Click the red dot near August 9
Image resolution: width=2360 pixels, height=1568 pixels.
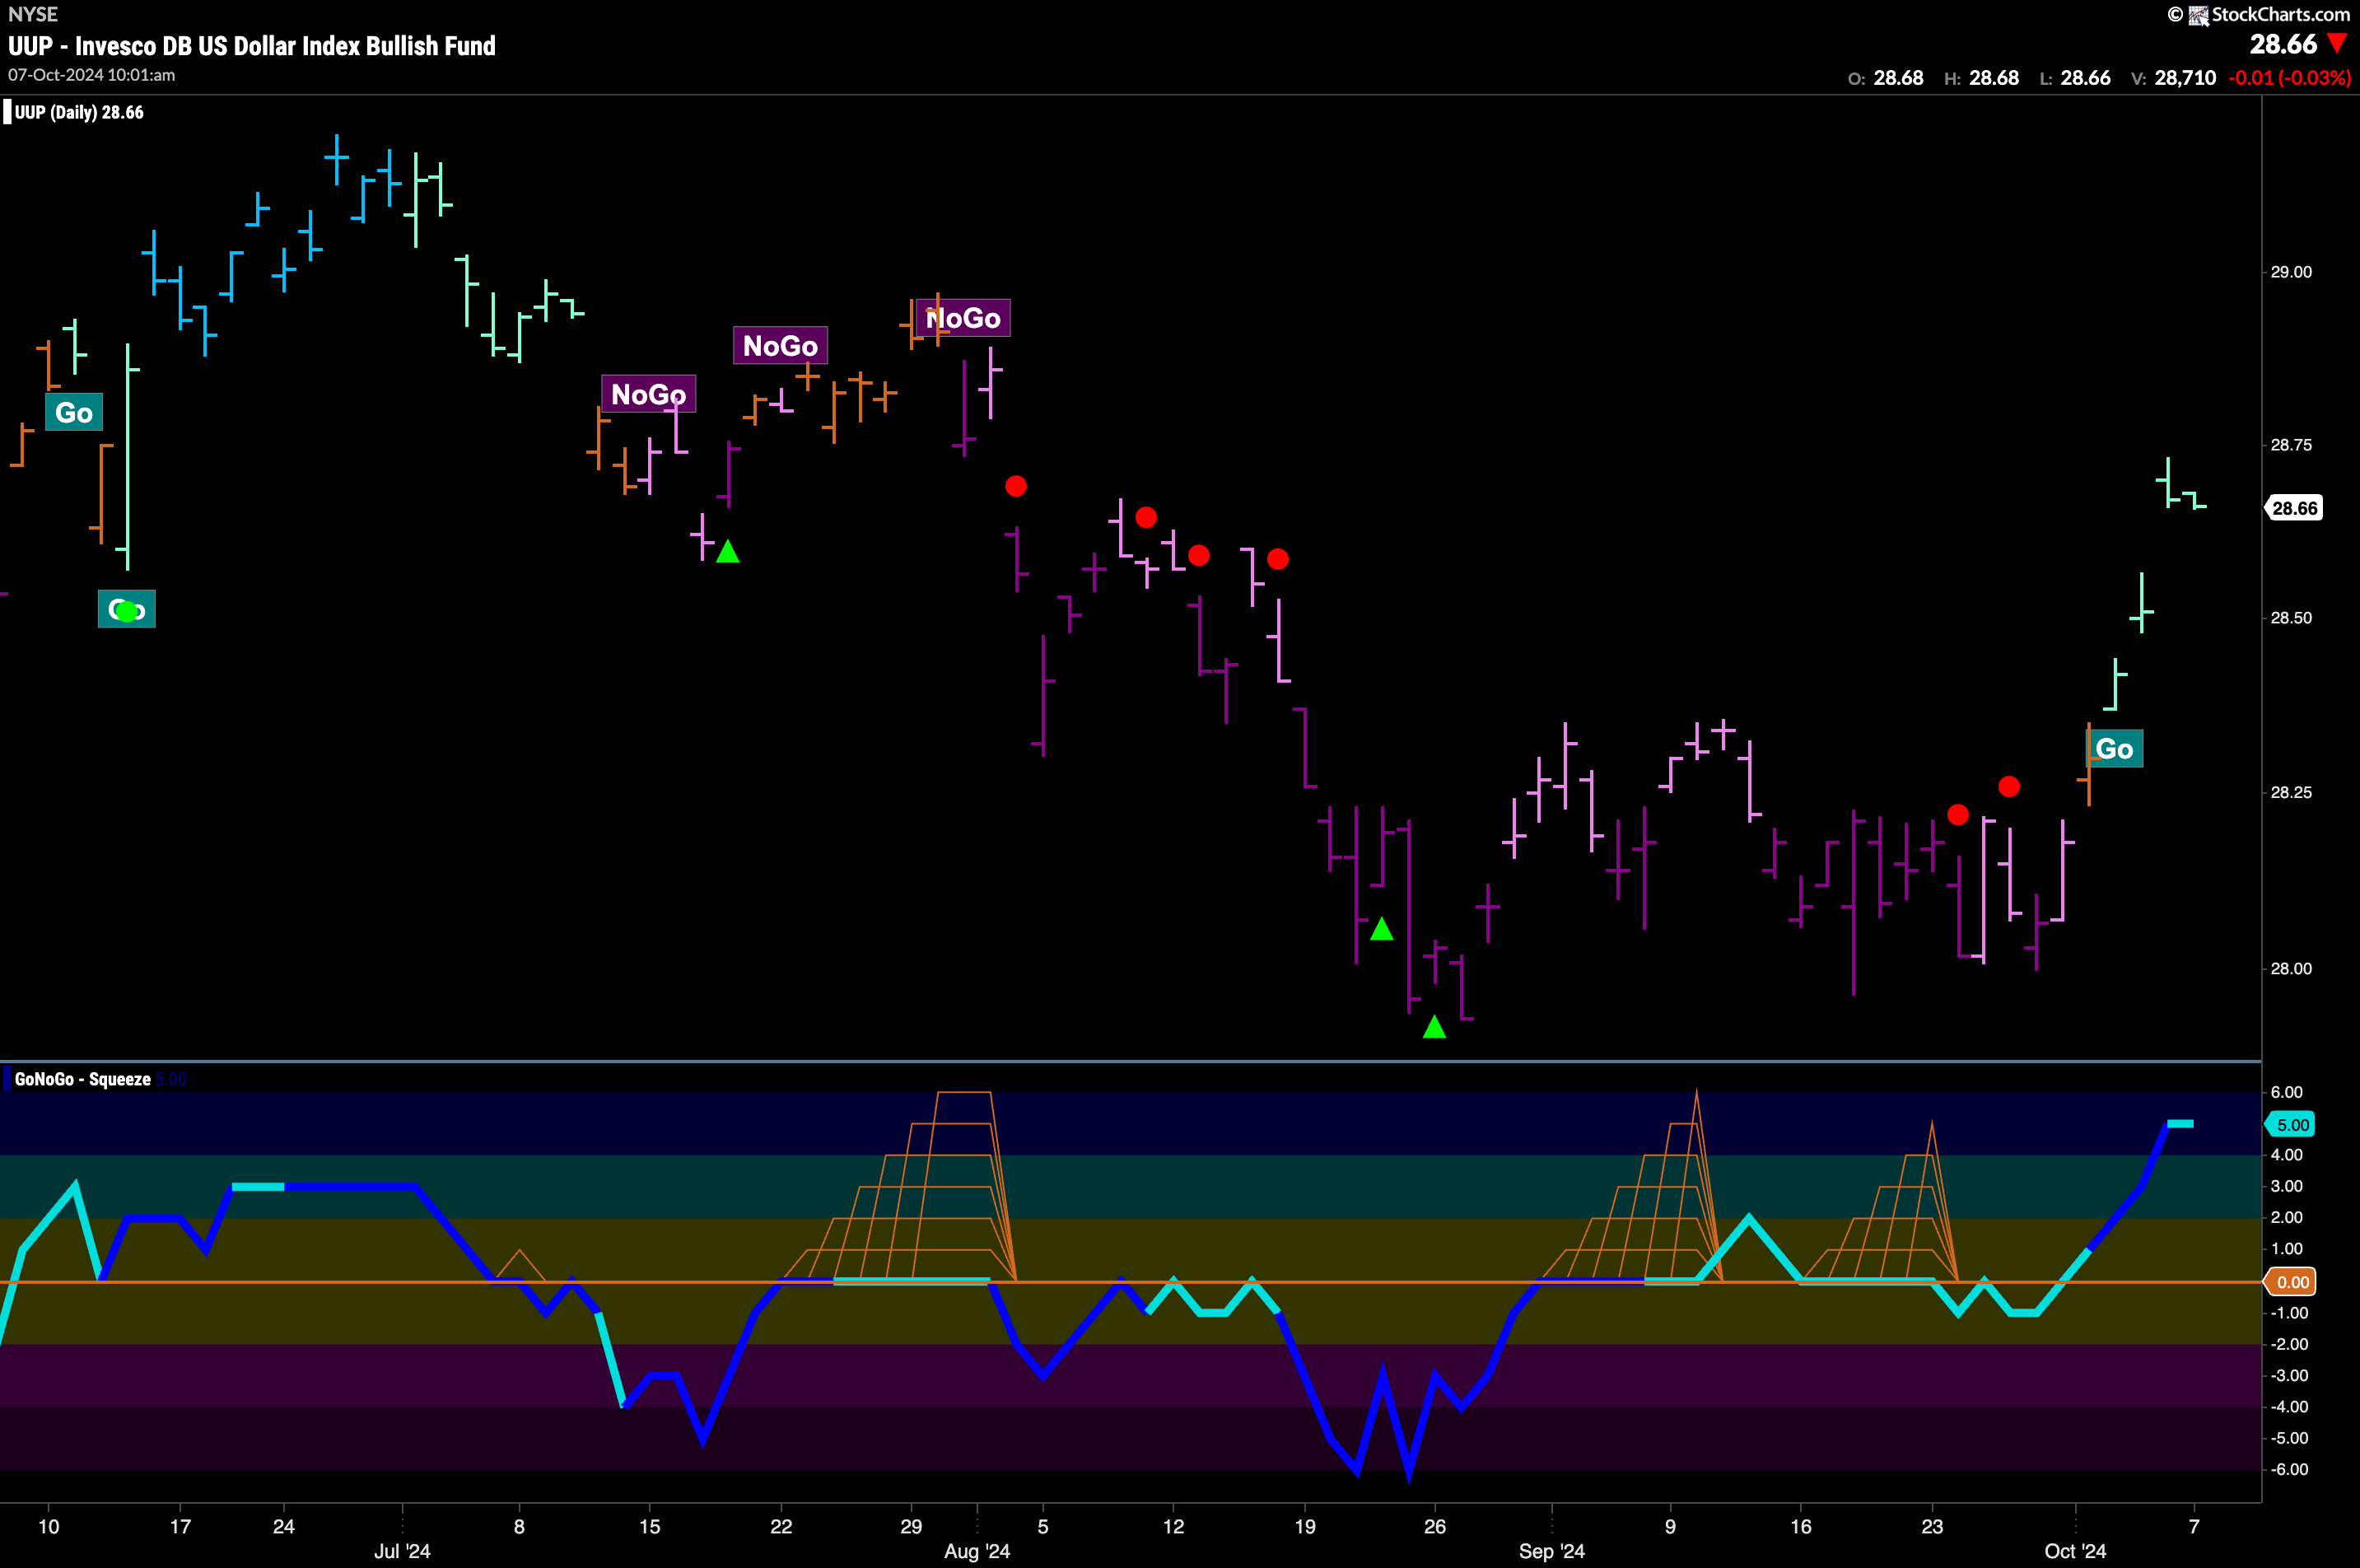1146,517
